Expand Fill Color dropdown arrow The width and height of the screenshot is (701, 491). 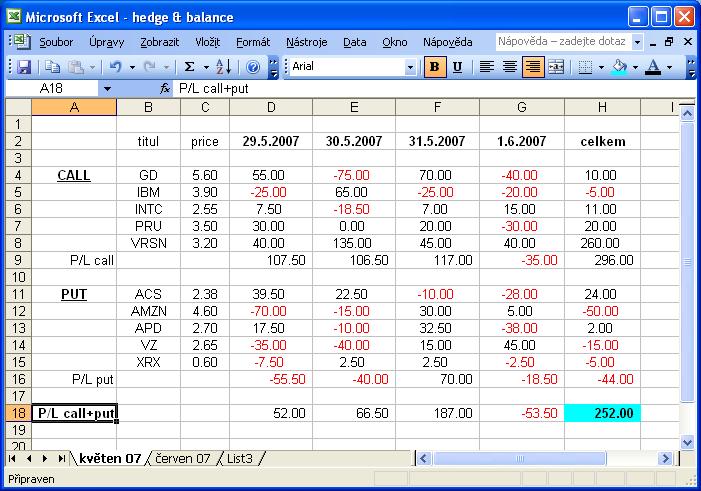[x=635, y=68]
